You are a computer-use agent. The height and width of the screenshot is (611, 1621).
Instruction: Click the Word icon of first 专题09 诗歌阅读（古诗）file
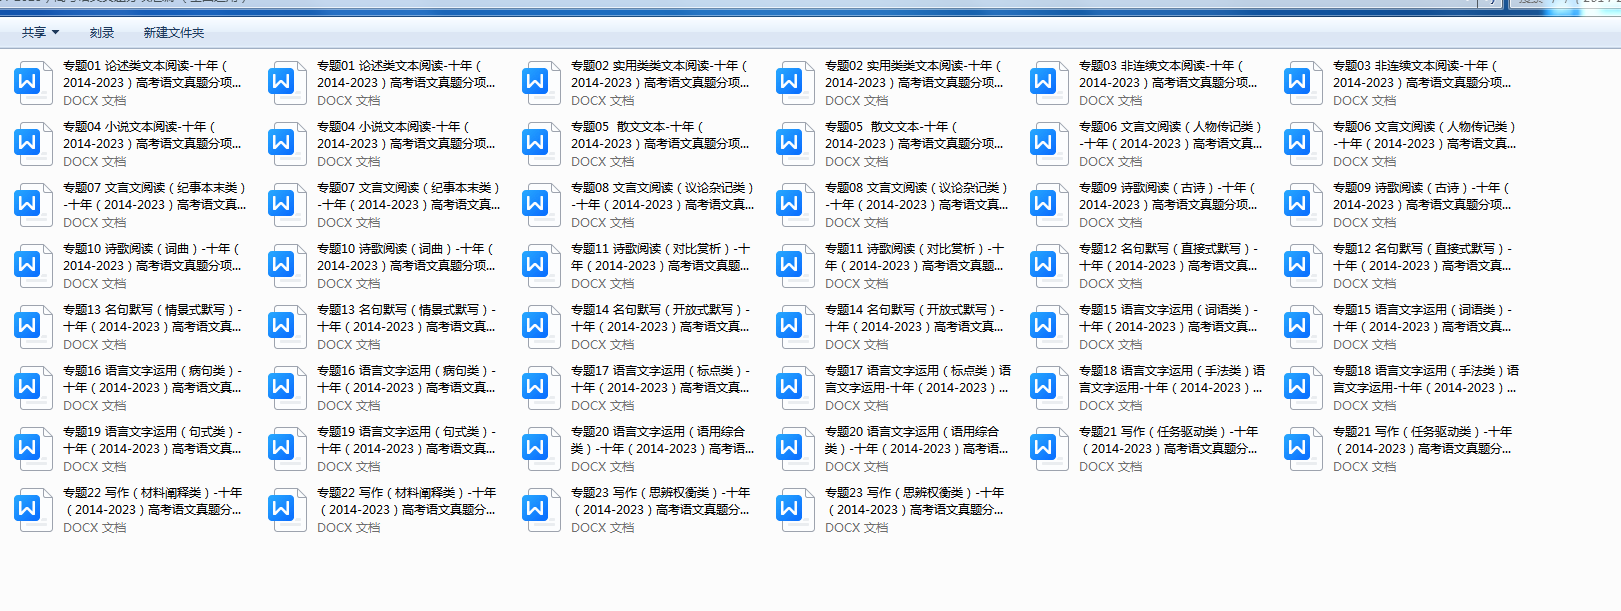pos(1049,205)
